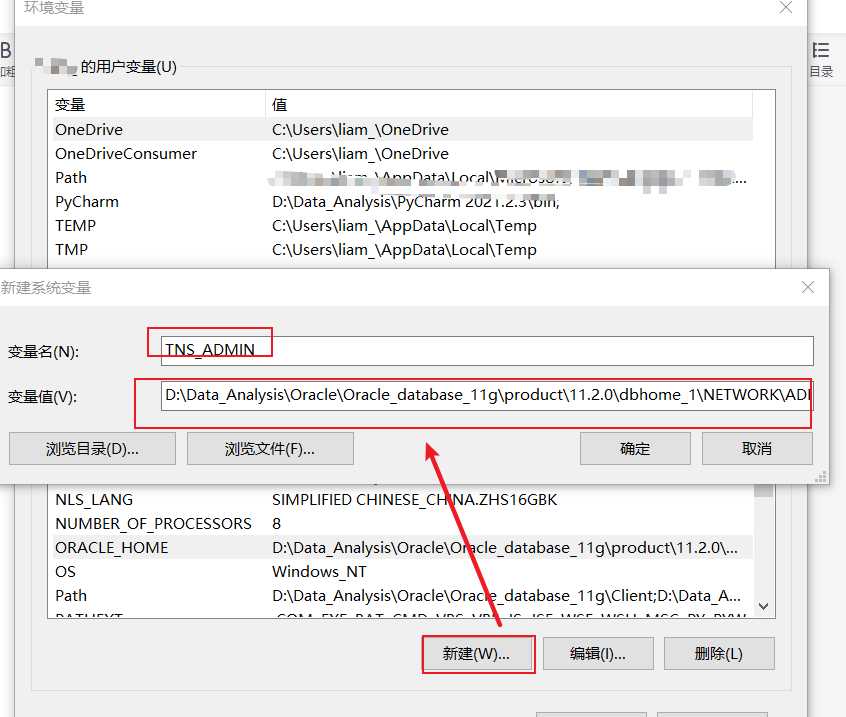Select the TMP user variable row

(x=402, y=250)
